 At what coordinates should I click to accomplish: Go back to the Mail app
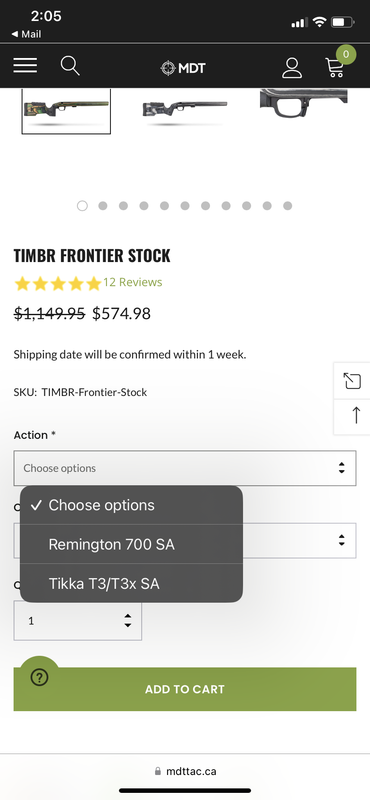point(27,34)
